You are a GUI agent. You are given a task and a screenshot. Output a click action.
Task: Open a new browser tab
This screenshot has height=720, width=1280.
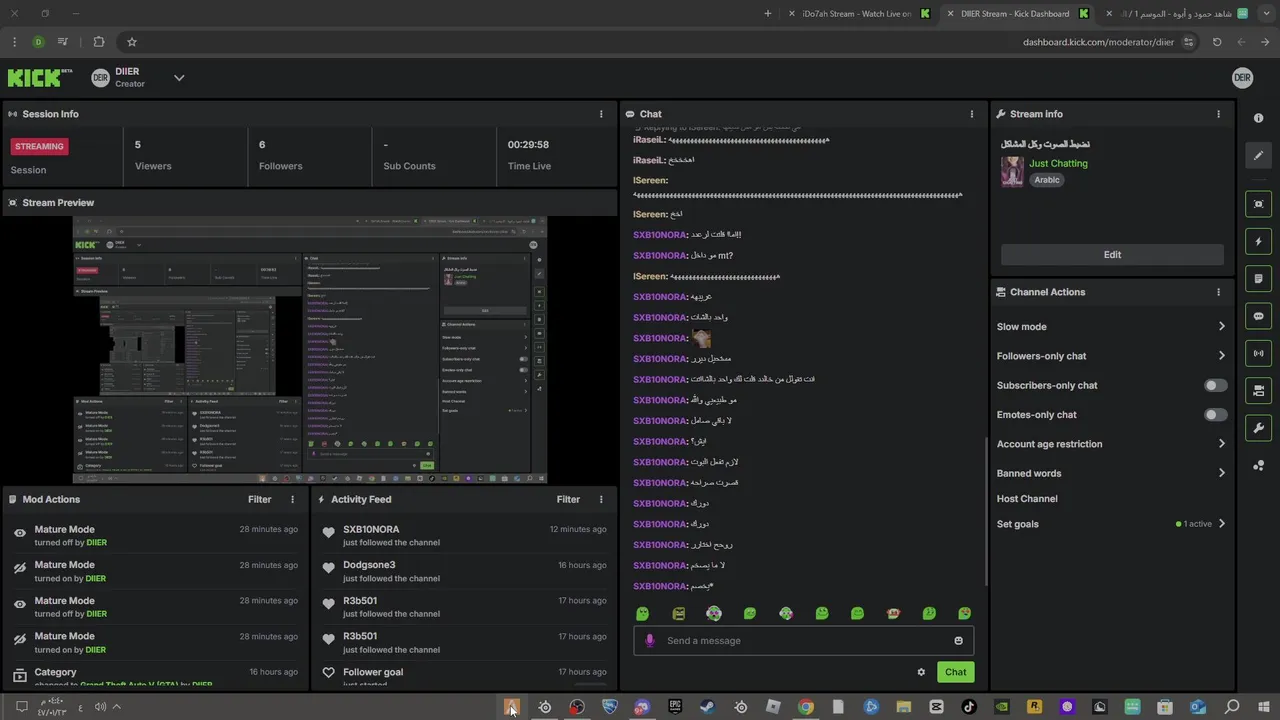tap(768, 14)
